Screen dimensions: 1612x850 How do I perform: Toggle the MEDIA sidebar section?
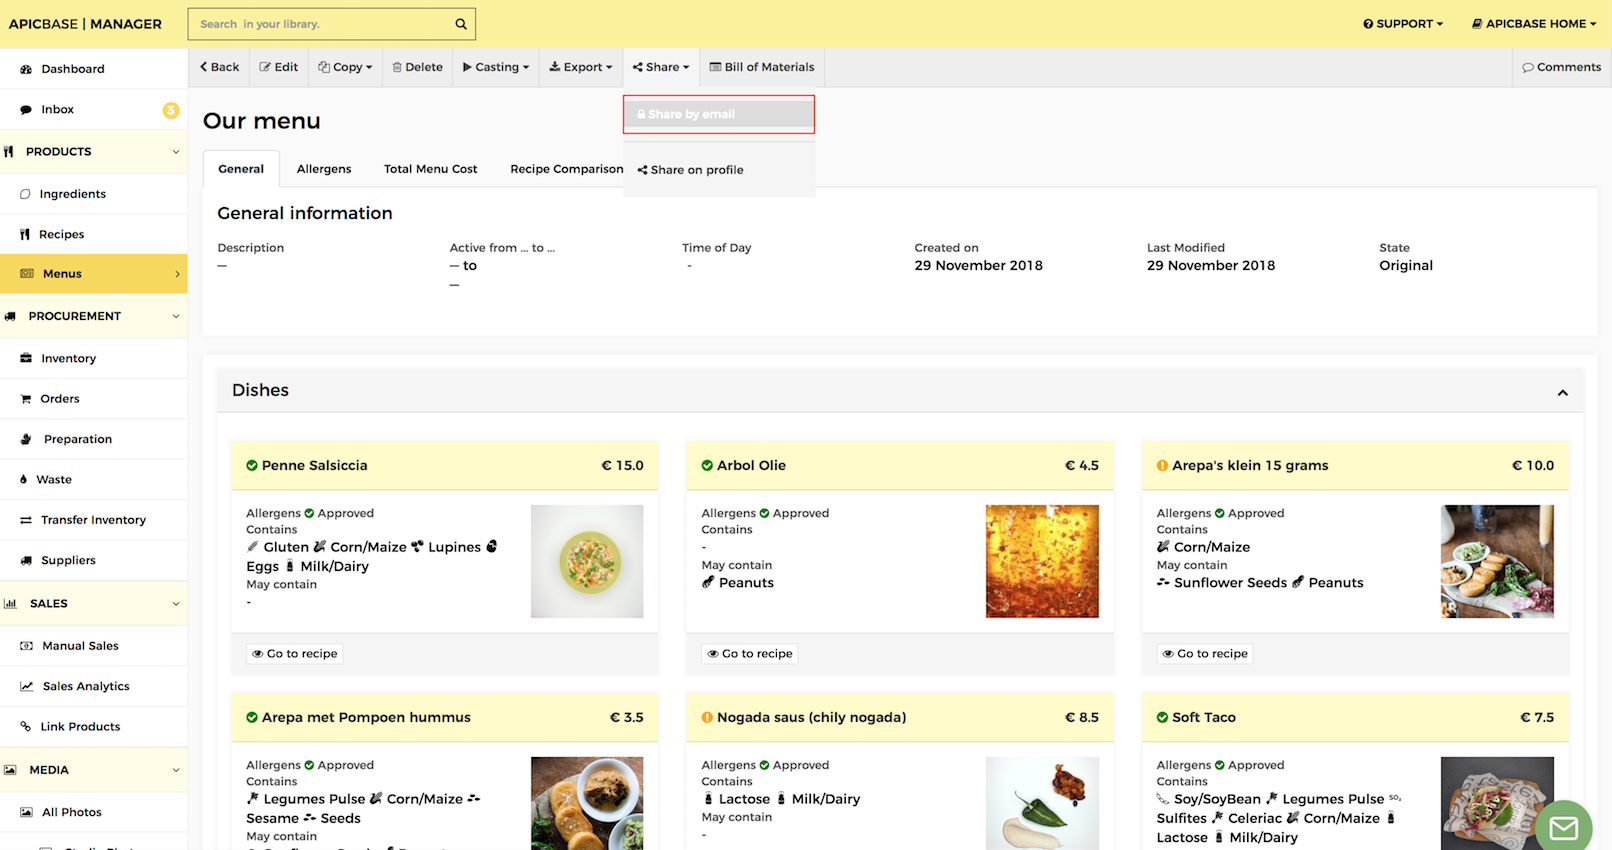point(93,770)
